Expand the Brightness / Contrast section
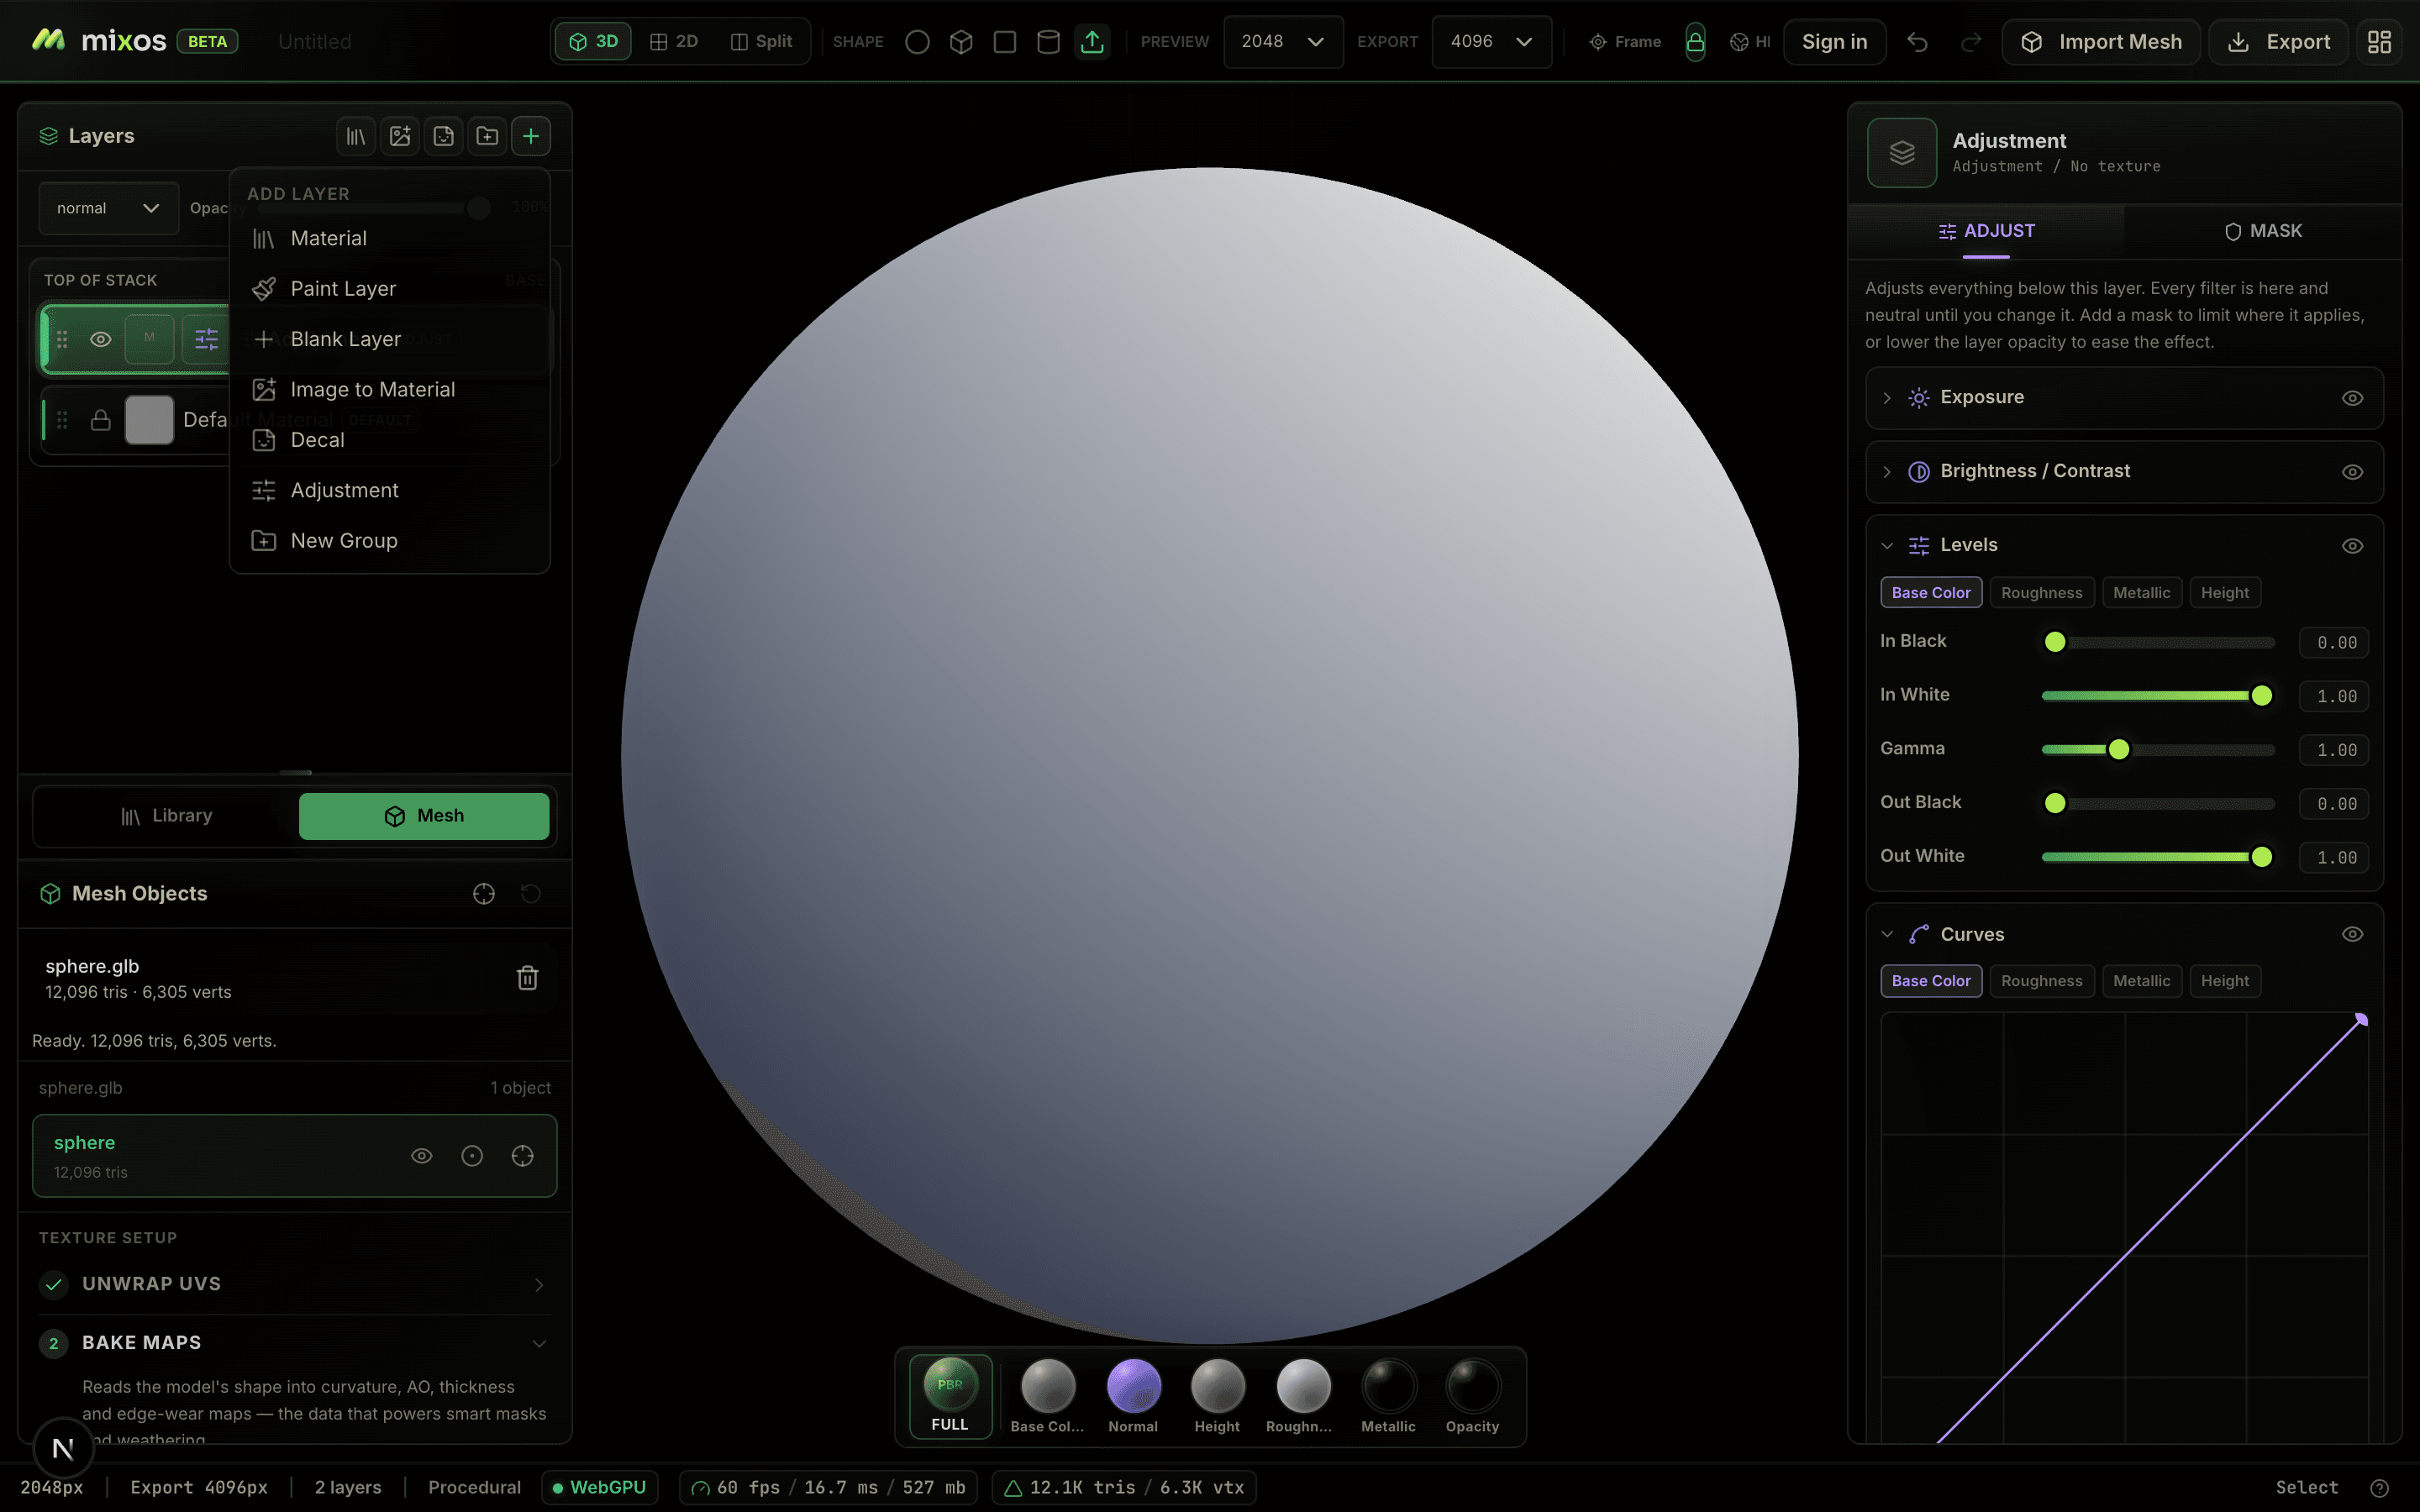Screen dimensions: 2420x1512 (x=1887, y=472)
